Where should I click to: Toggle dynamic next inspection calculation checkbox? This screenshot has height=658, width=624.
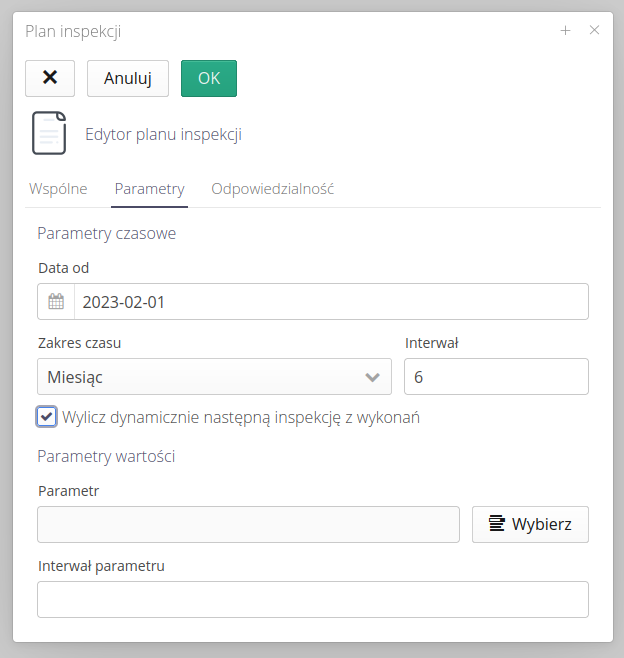tap(47, 417)
